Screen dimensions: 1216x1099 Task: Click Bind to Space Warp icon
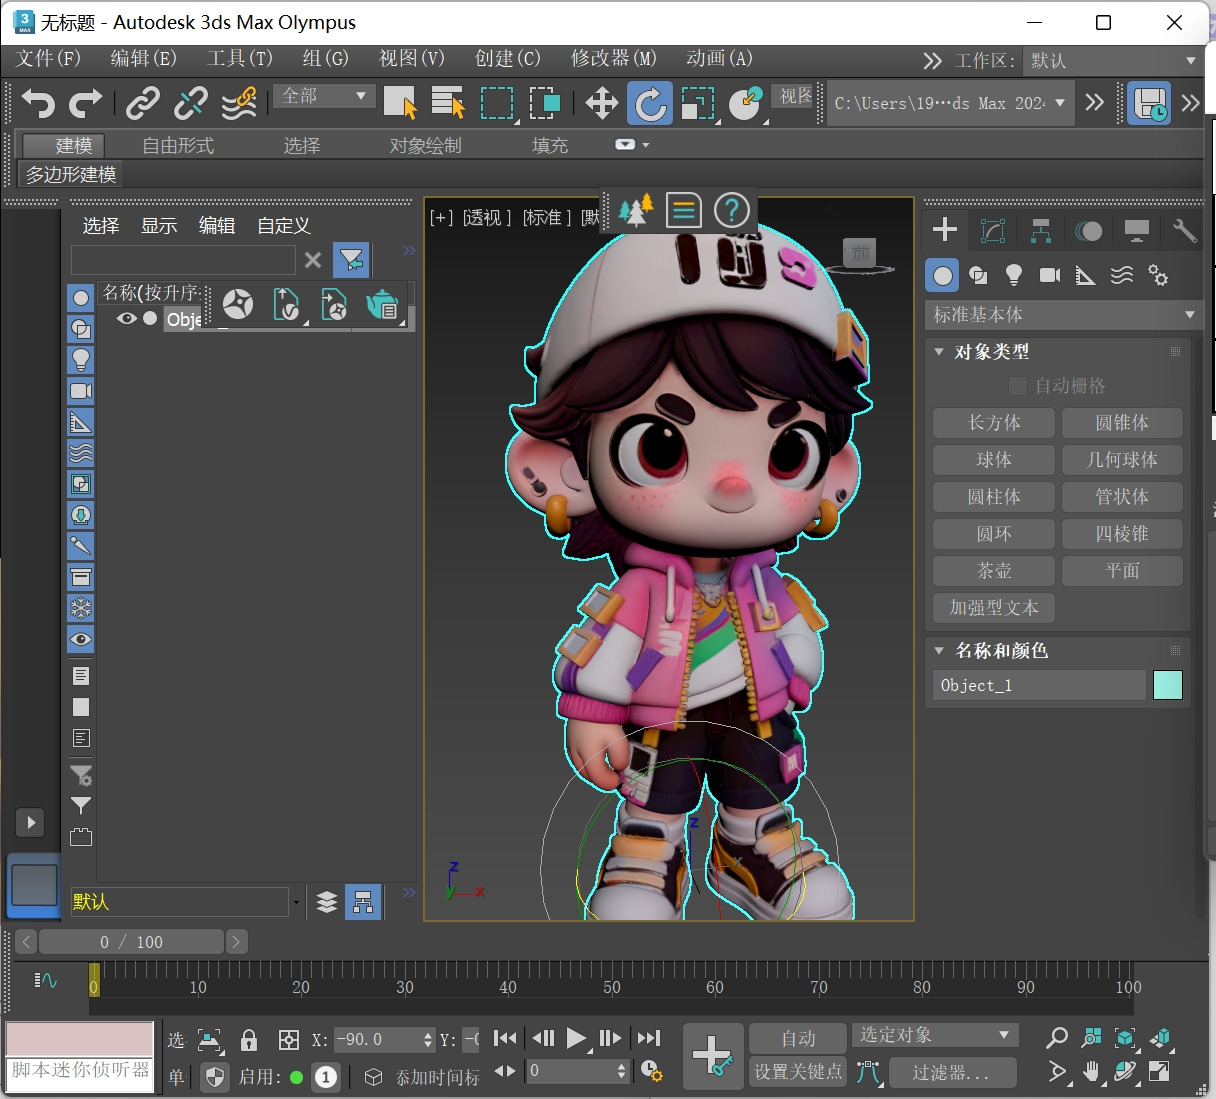pos(239,102)
